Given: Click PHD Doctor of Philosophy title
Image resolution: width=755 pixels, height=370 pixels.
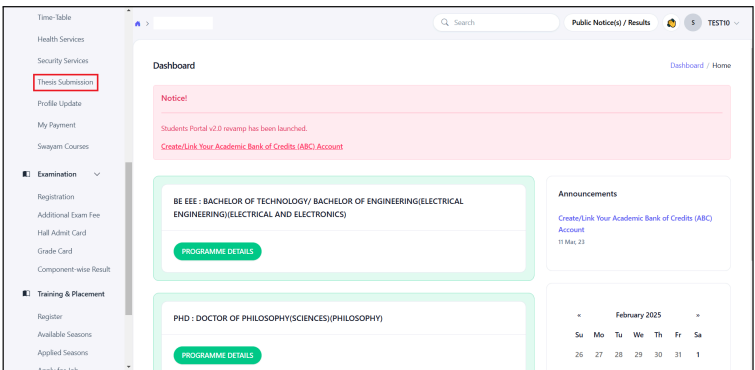Looking at the screenshot, I should pos(278,318).
